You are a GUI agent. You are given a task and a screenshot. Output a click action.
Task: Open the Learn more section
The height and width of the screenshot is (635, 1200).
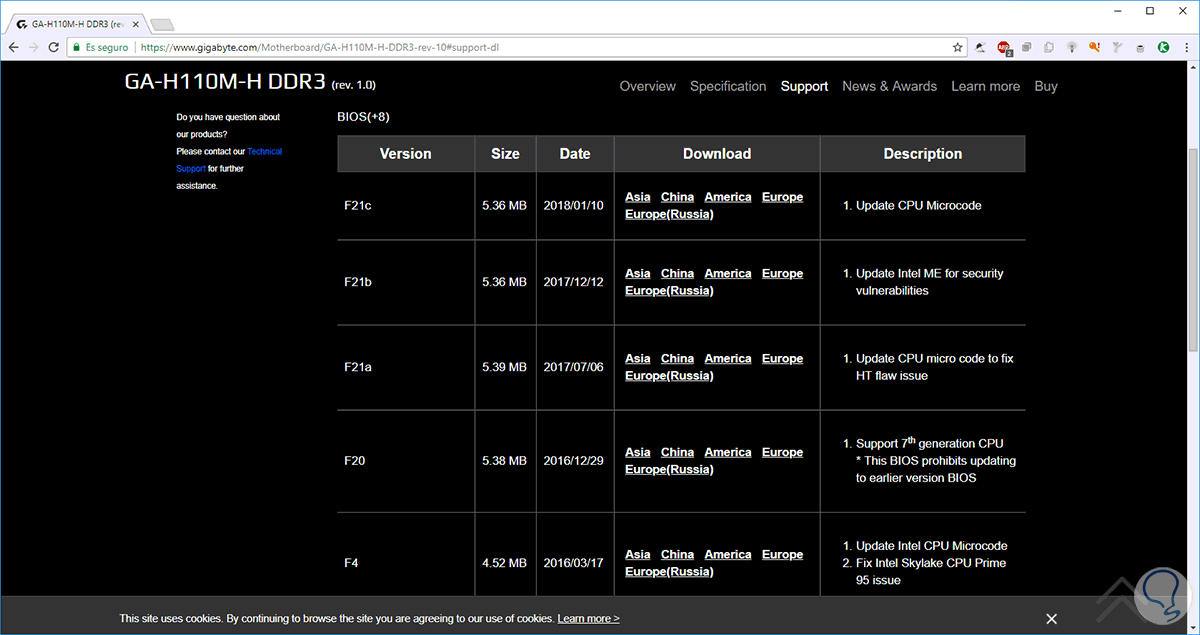pos(985,86)
